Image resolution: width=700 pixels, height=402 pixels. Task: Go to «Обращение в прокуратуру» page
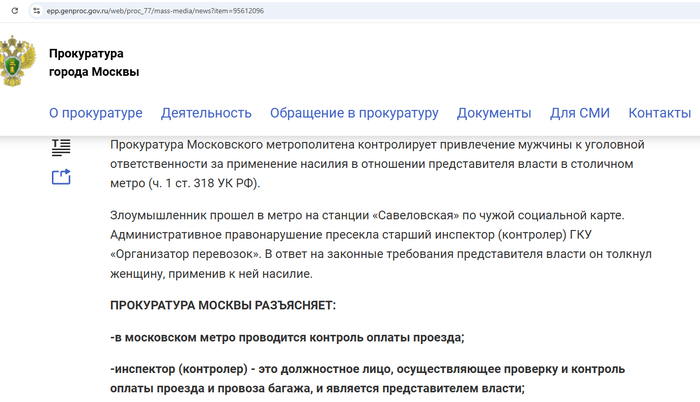354,113
